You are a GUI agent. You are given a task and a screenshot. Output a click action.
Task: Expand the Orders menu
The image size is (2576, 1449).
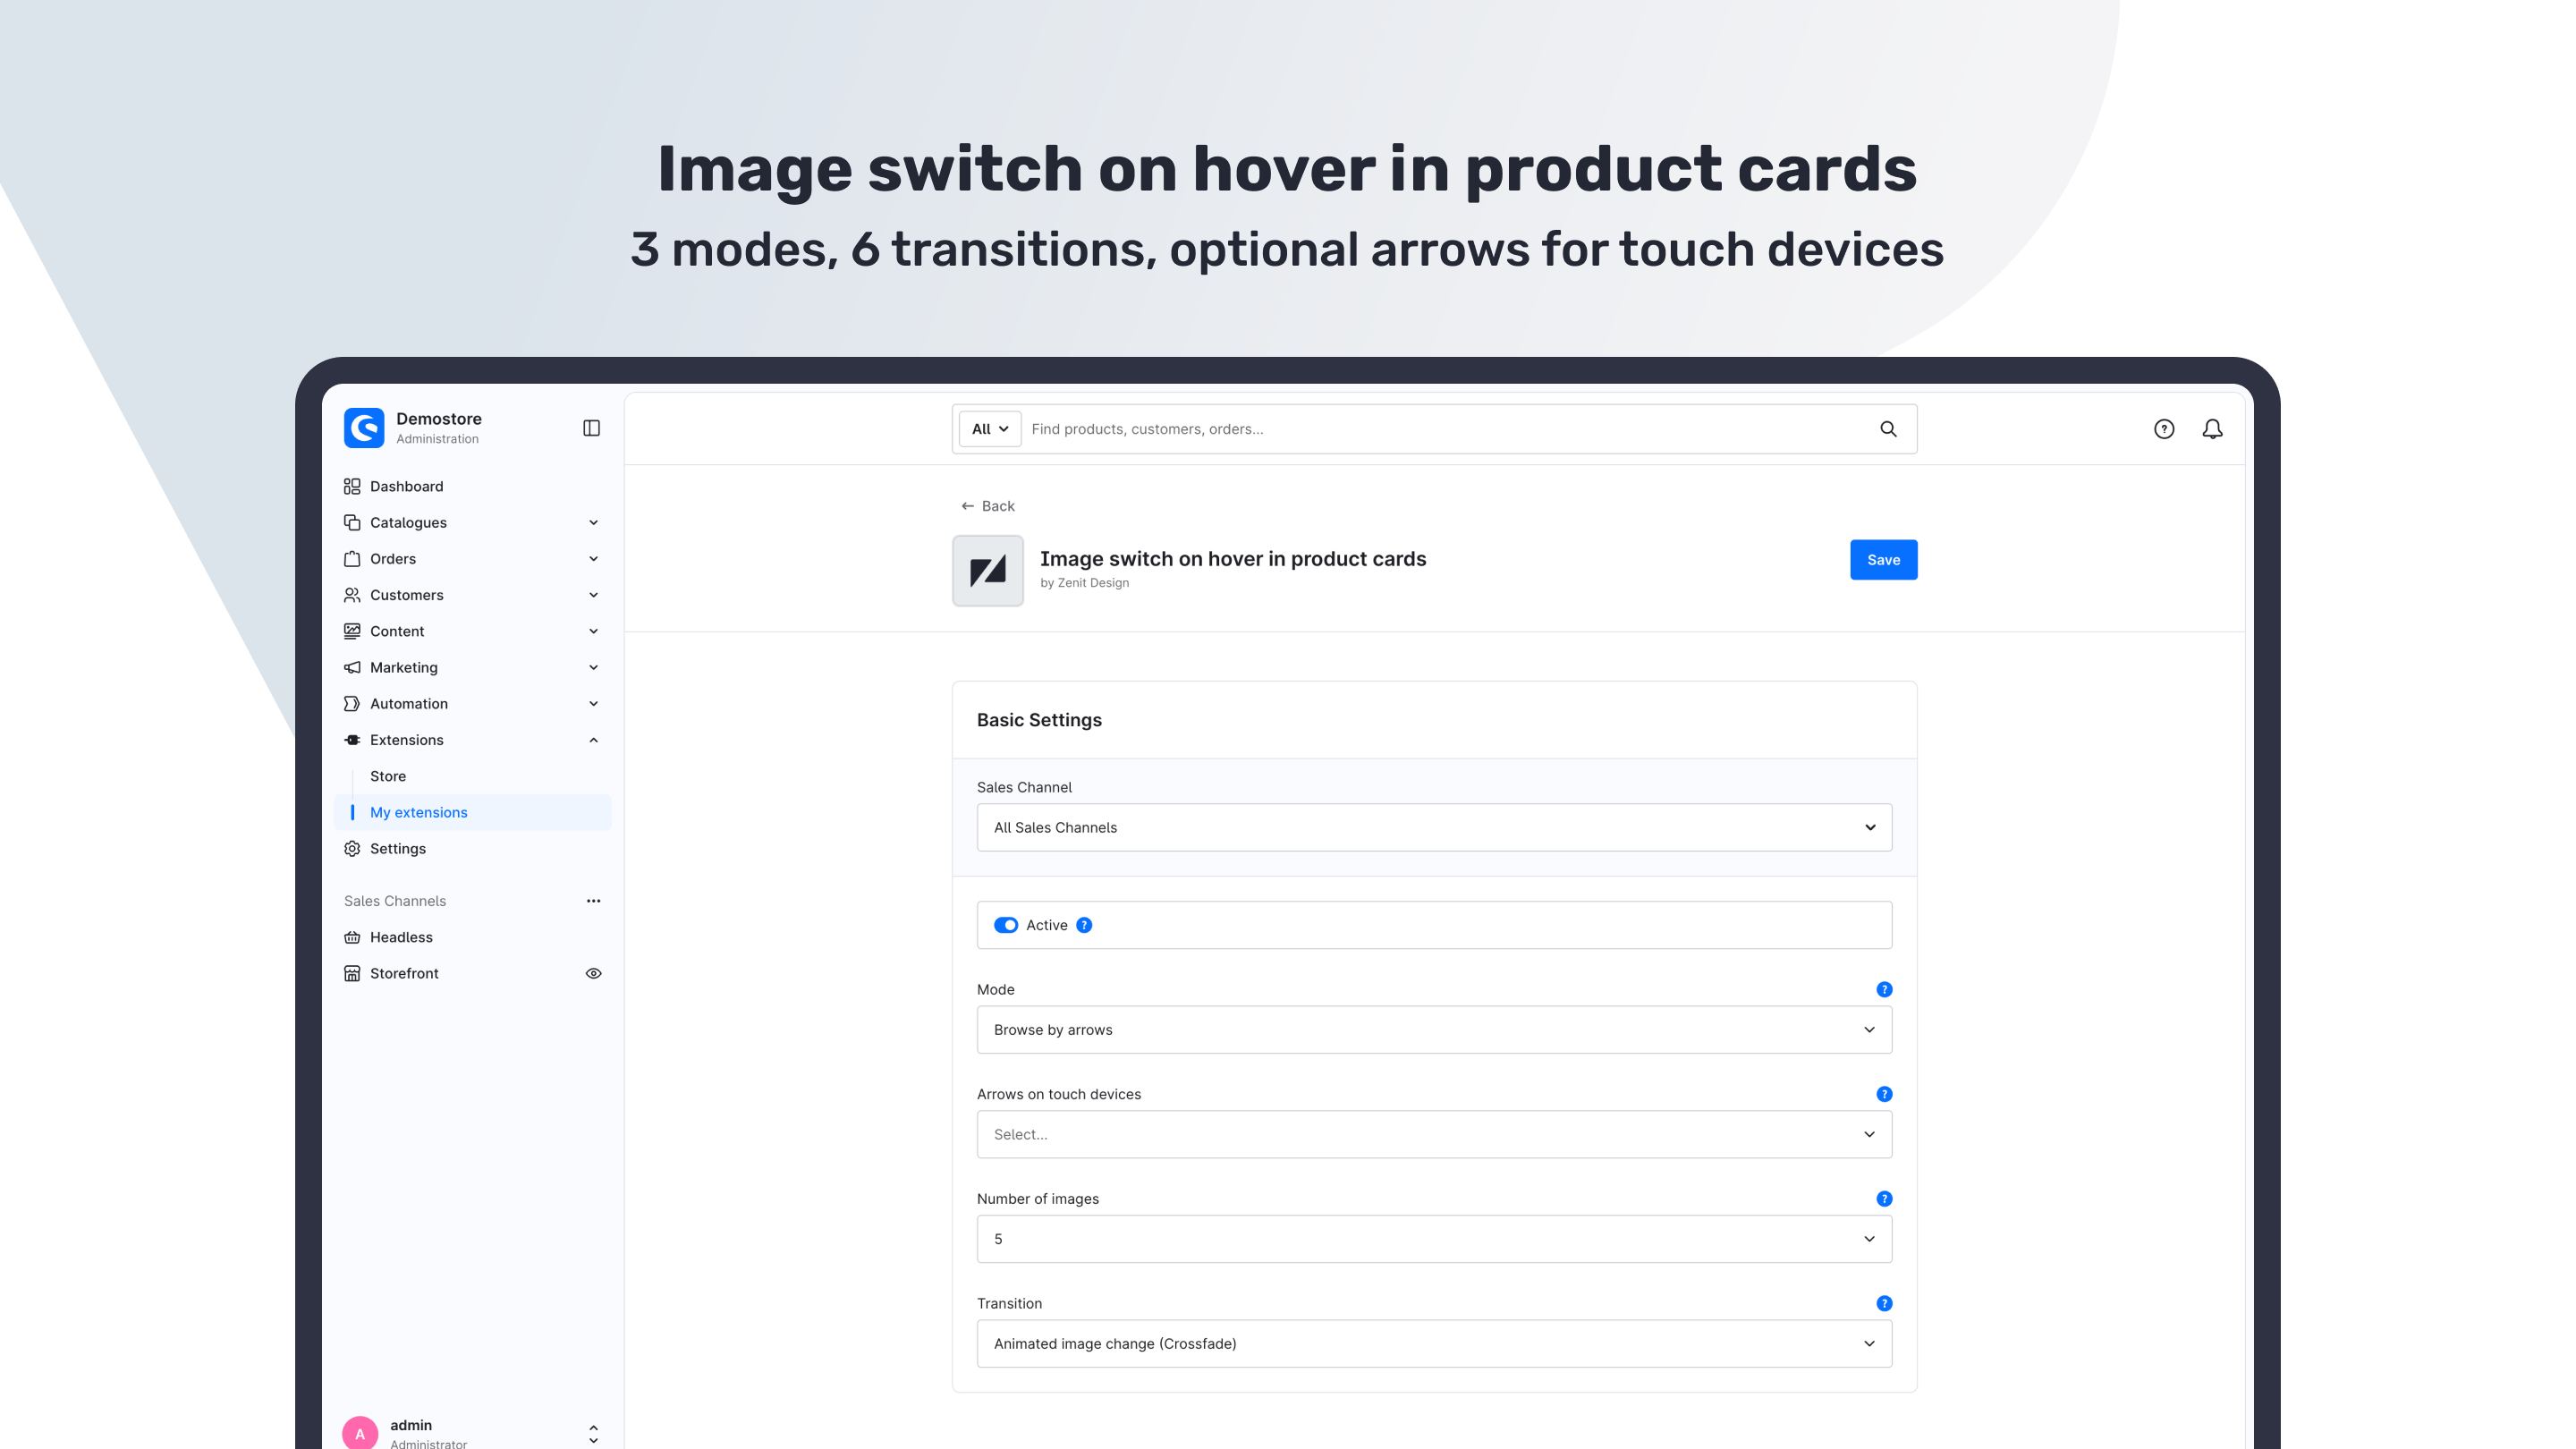pos(593,558)
